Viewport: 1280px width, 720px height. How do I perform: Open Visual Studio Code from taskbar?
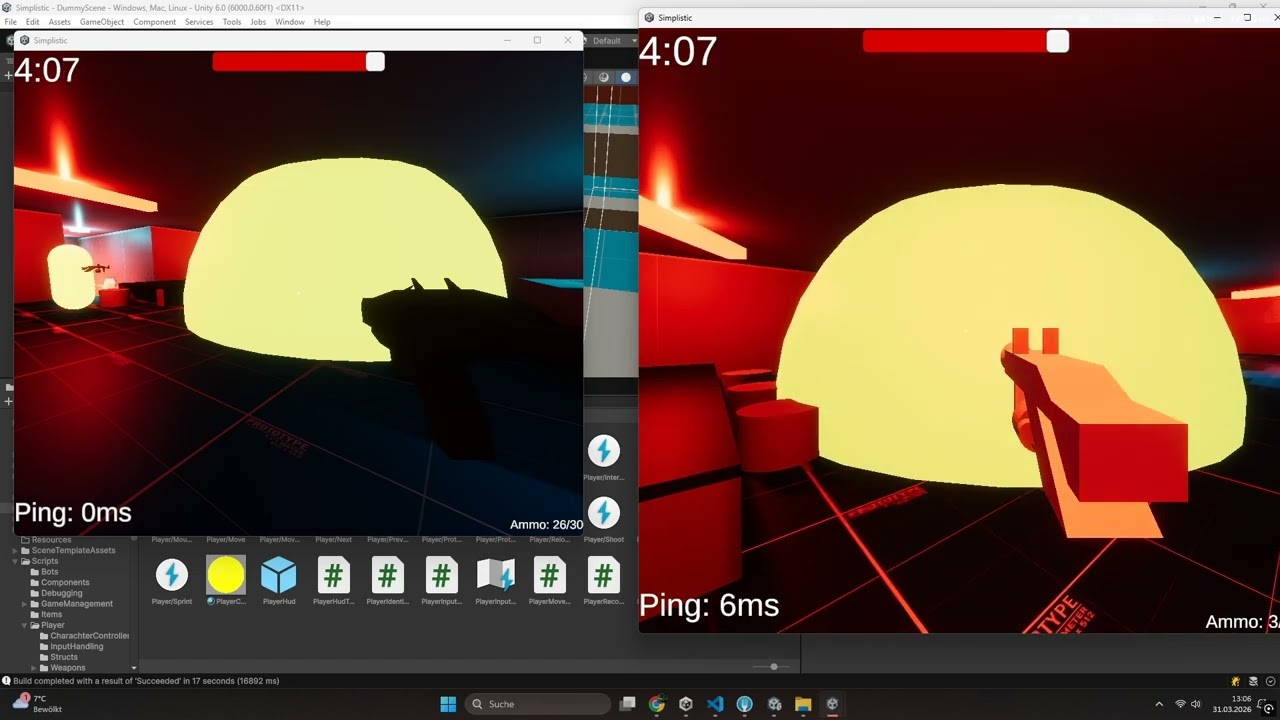tap(715, 704)
